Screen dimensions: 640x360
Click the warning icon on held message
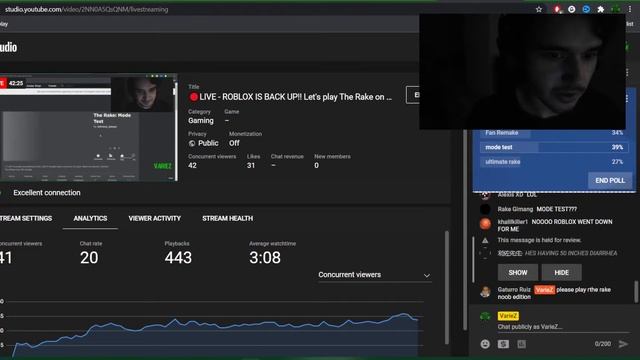485,240
